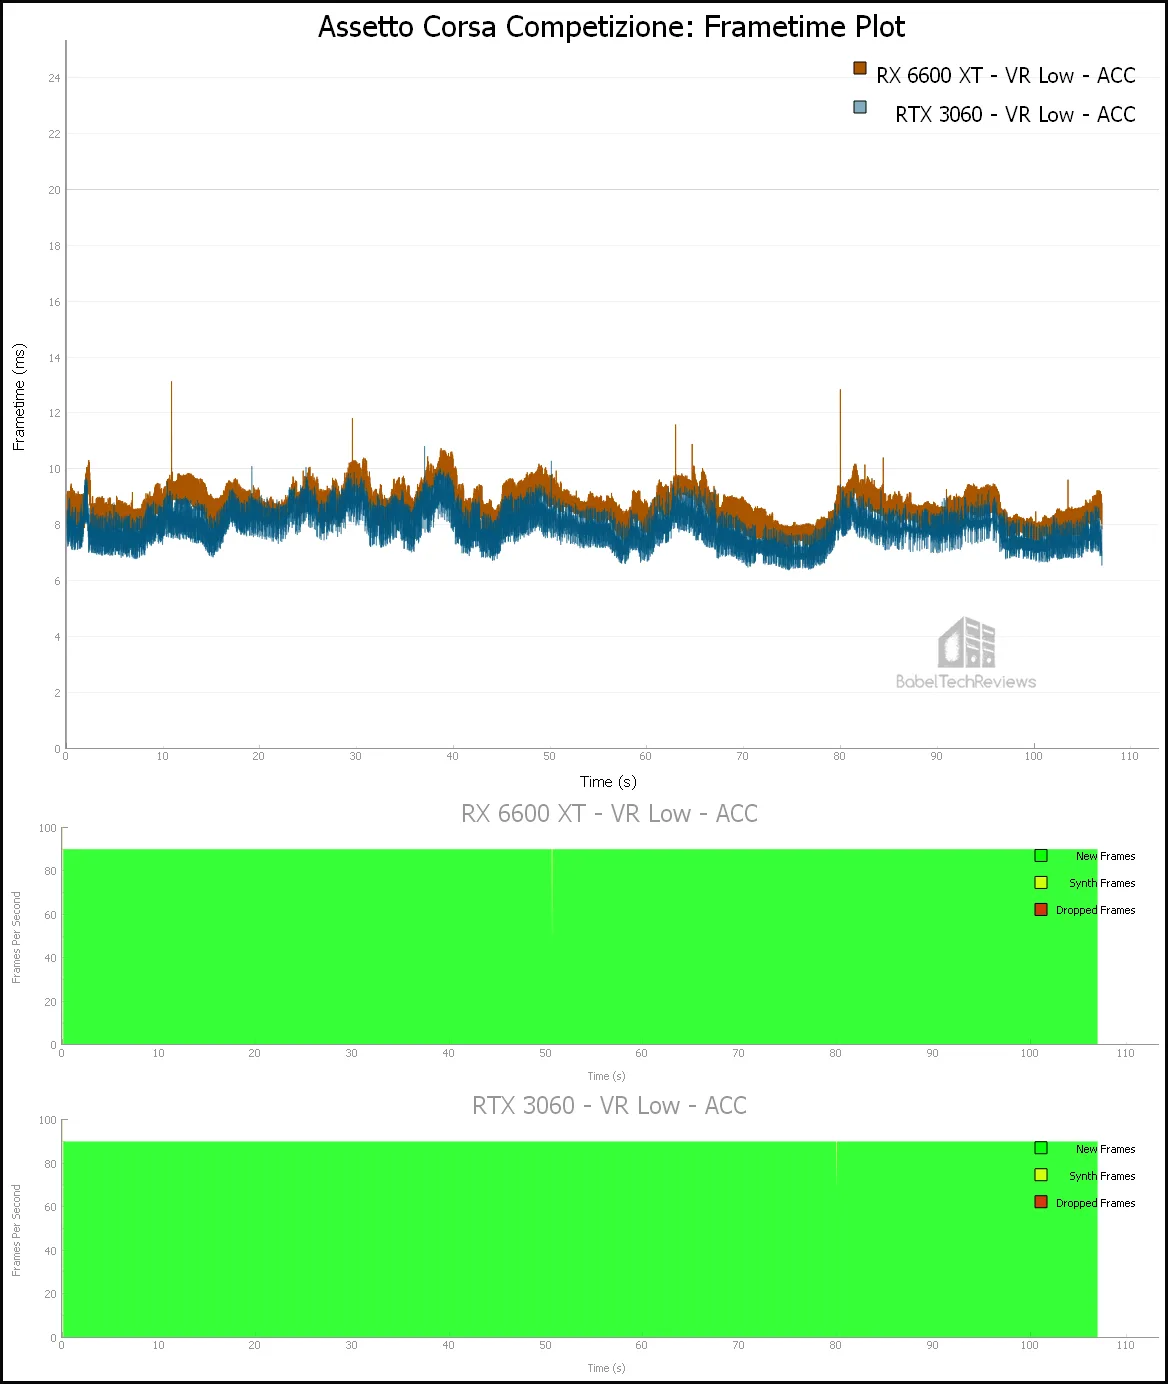Click green New Frames swatch in RX 6600 XT chart

1041,856
